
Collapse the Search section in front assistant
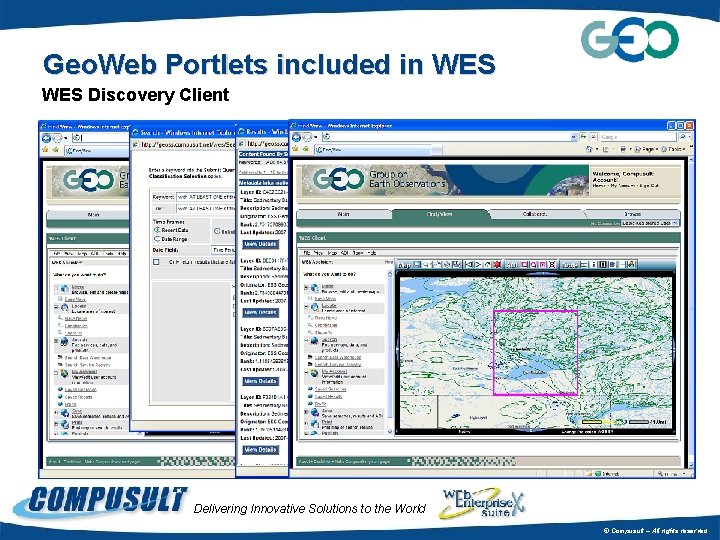pyautogui.click(x=306, y=340)
